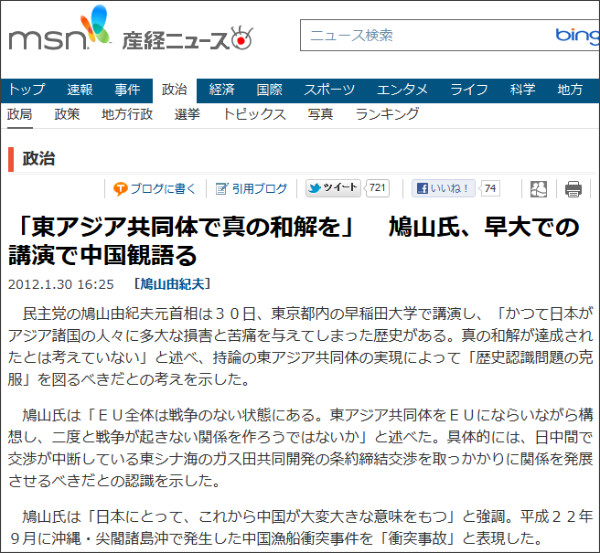Click the Facebook いいね！ button
This screenshot has width=600, height=553.
click(443, 188)
